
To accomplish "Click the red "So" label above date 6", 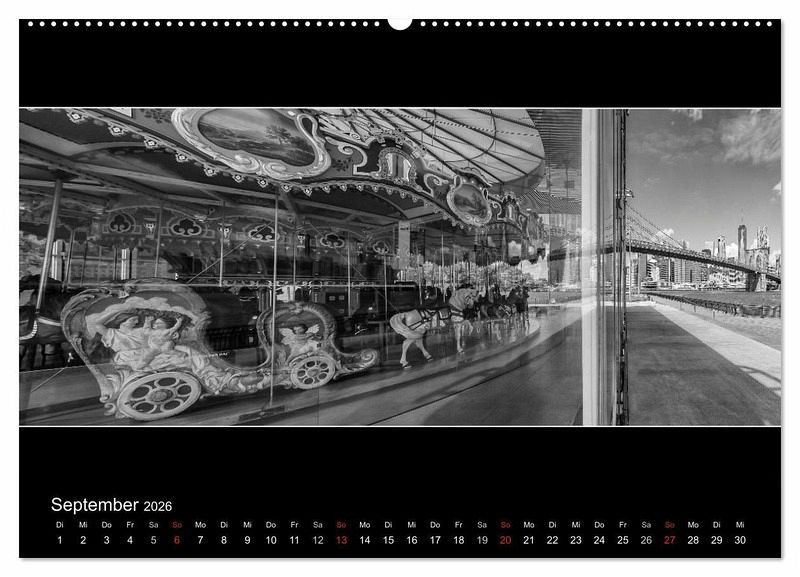I will (177, 525).
